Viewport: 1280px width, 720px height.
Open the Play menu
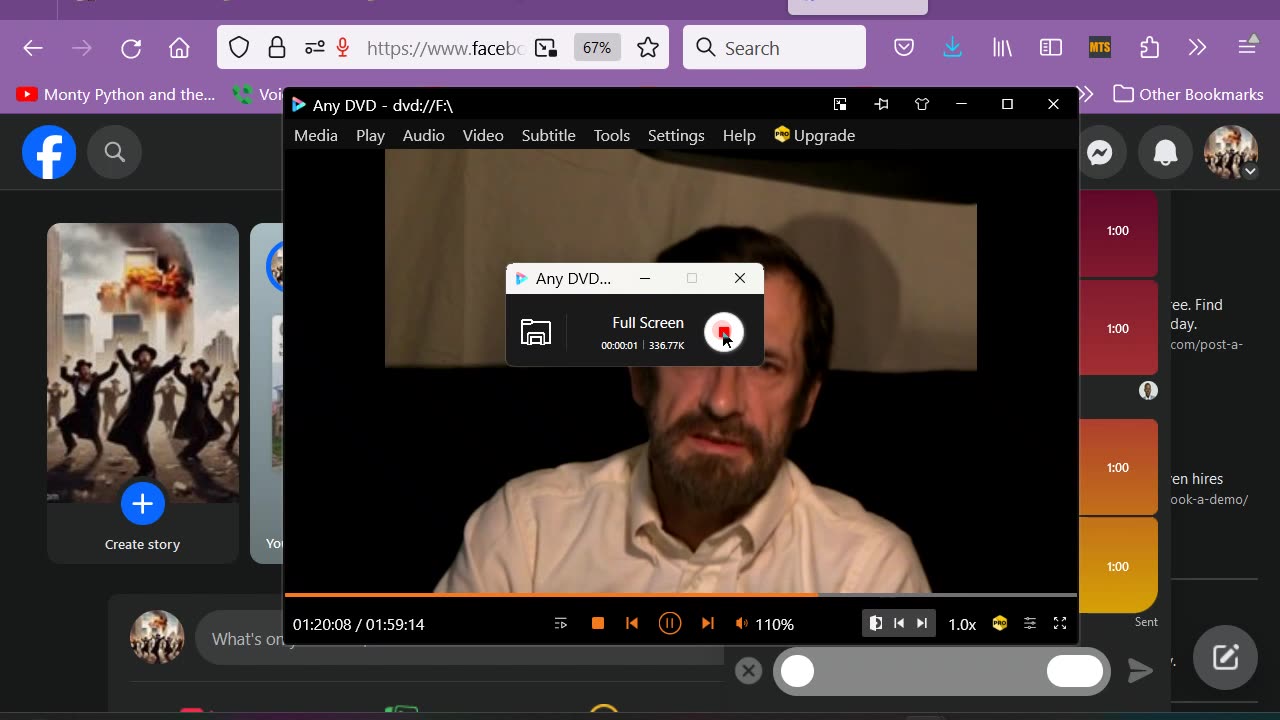pos(370,135)
